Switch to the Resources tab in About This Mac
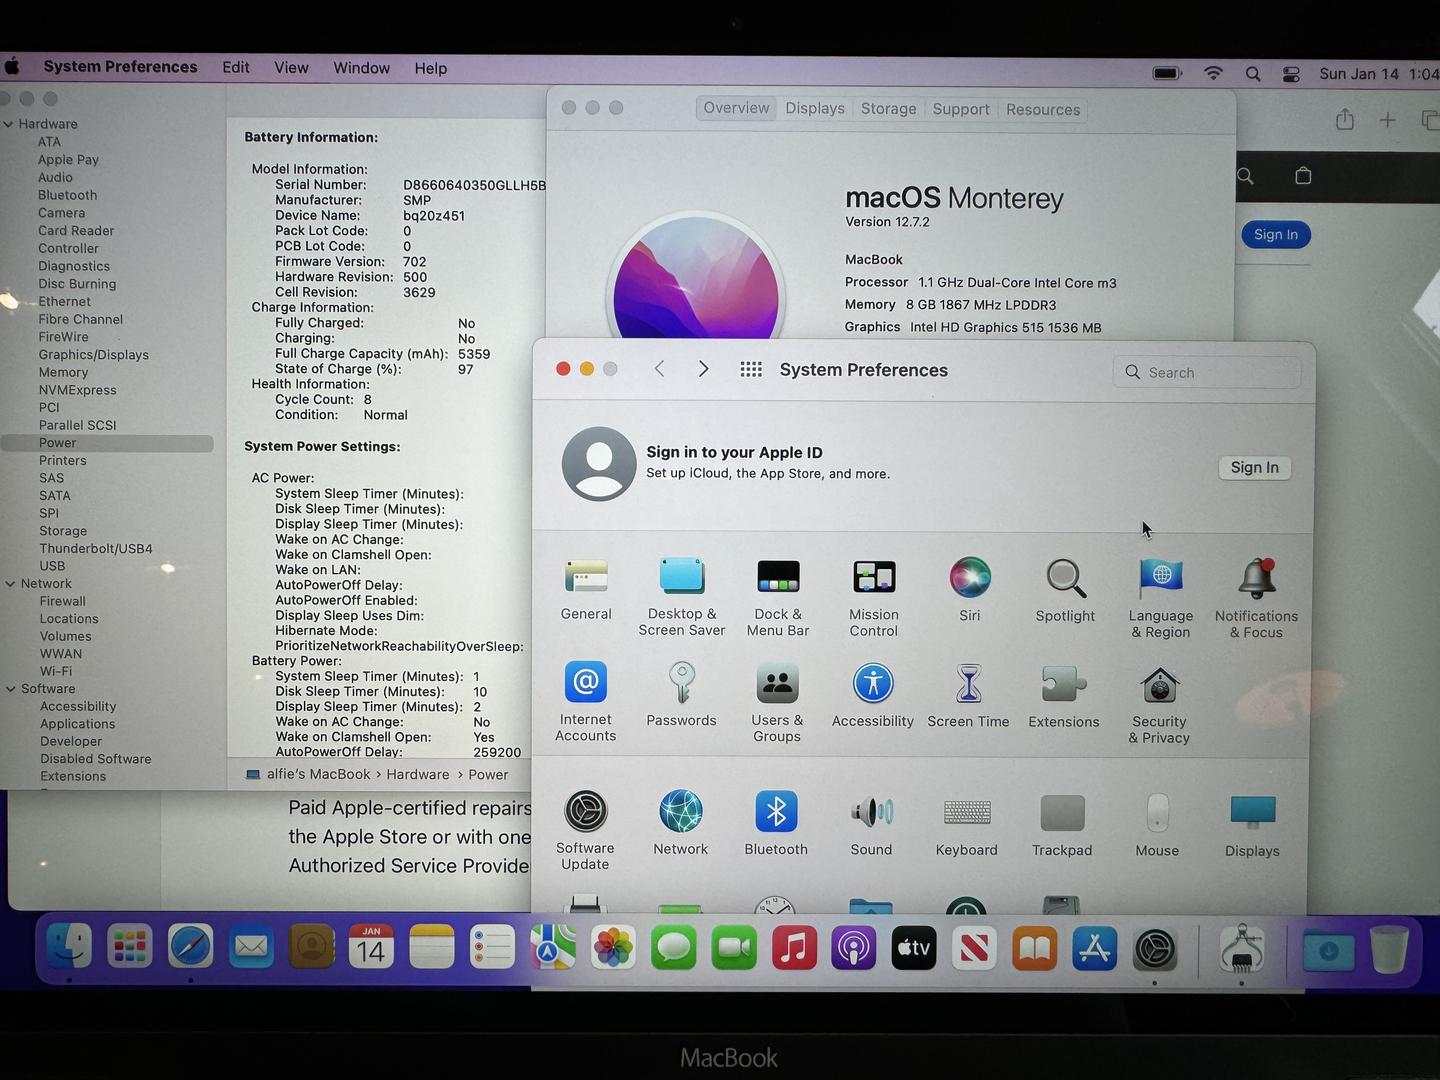 [x=1043, y=110]
